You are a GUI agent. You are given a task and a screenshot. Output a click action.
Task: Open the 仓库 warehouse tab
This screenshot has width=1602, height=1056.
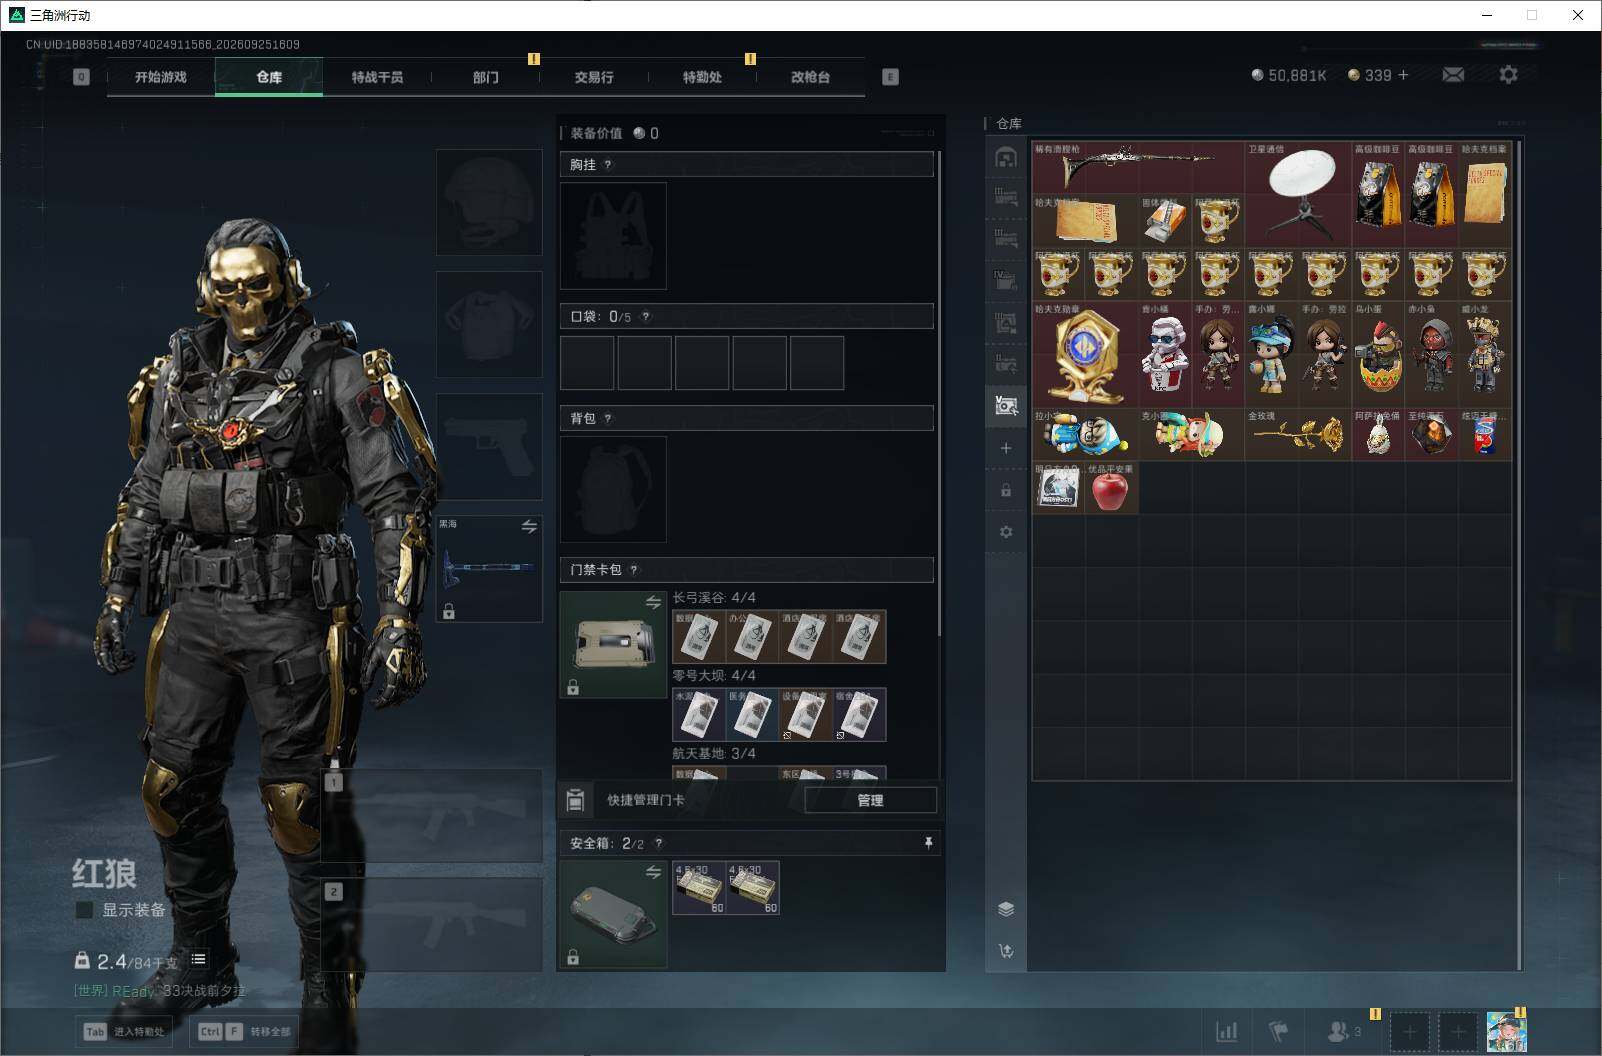coord(269,77)
